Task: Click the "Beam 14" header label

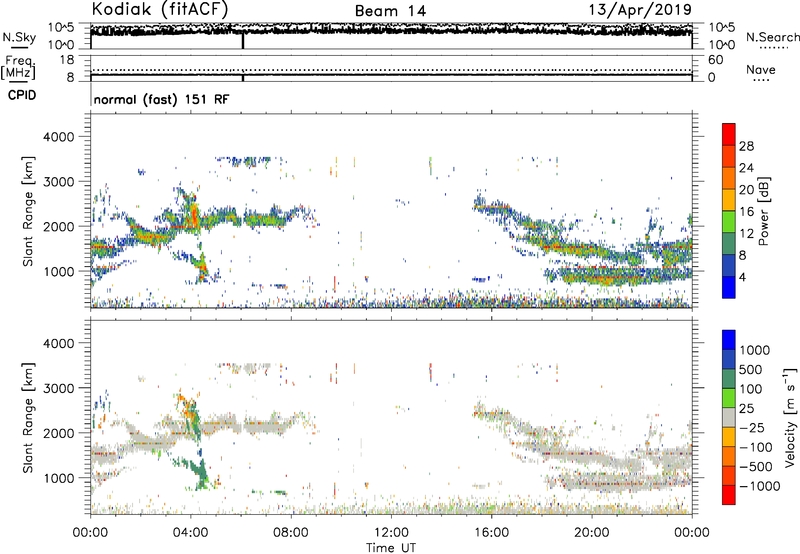Action: coord(390,11)
